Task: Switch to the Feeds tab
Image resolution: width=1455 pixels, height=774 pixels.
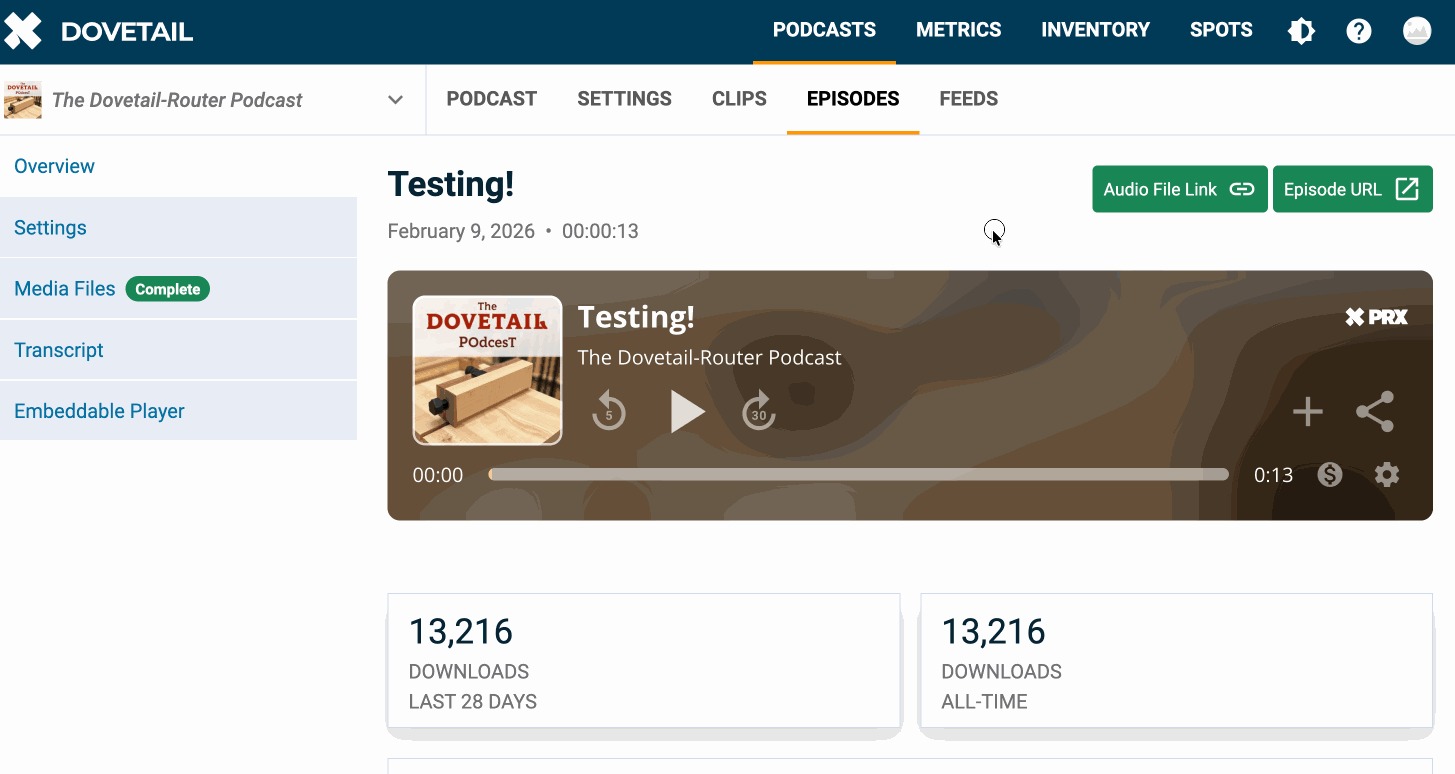Action: (x=968, y=99)
